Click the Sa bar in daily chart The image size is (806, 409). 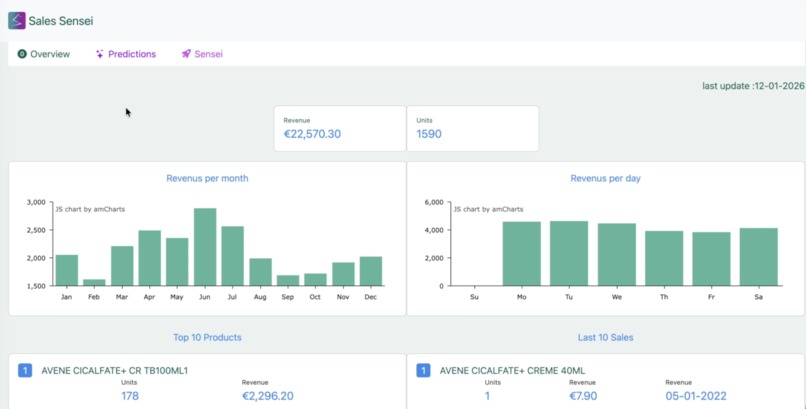click(x=759, y=257)
